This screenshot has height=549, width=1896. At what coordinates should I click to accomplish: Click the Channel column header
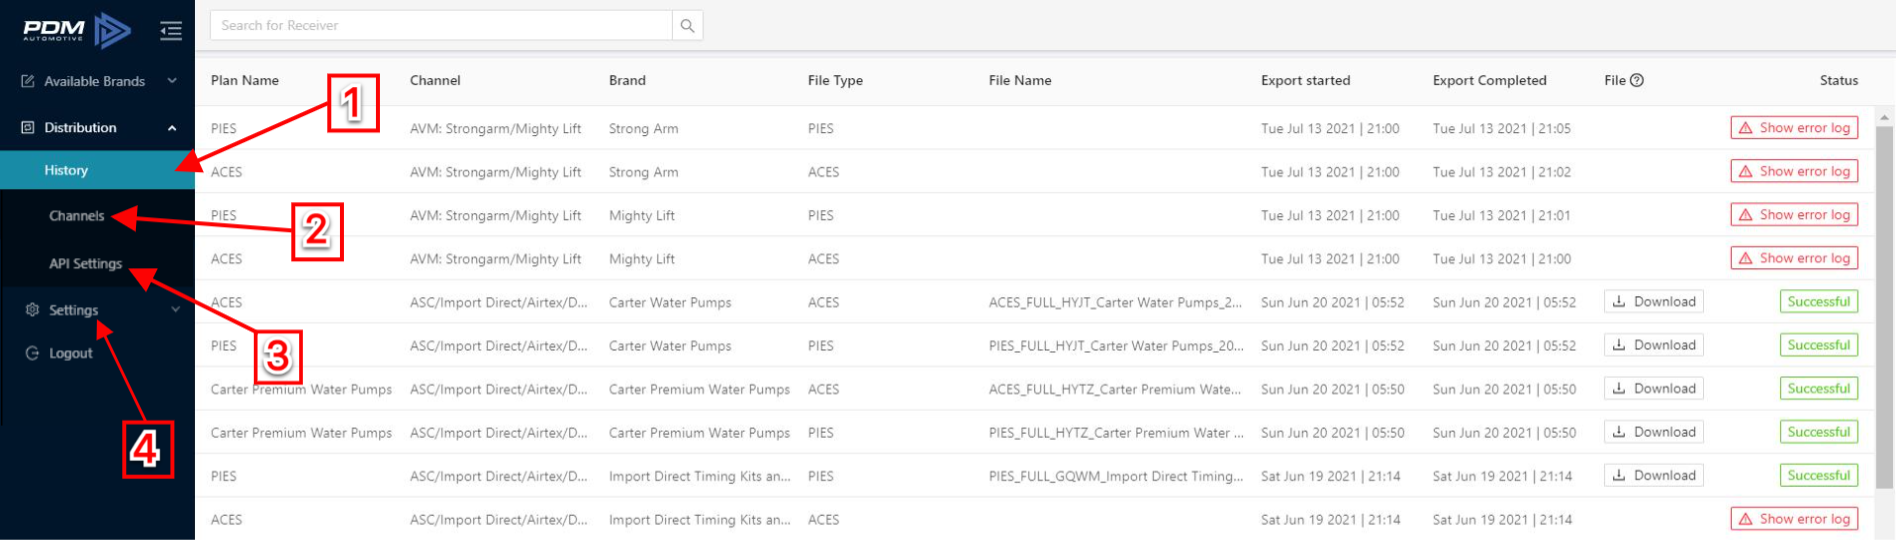435,81
